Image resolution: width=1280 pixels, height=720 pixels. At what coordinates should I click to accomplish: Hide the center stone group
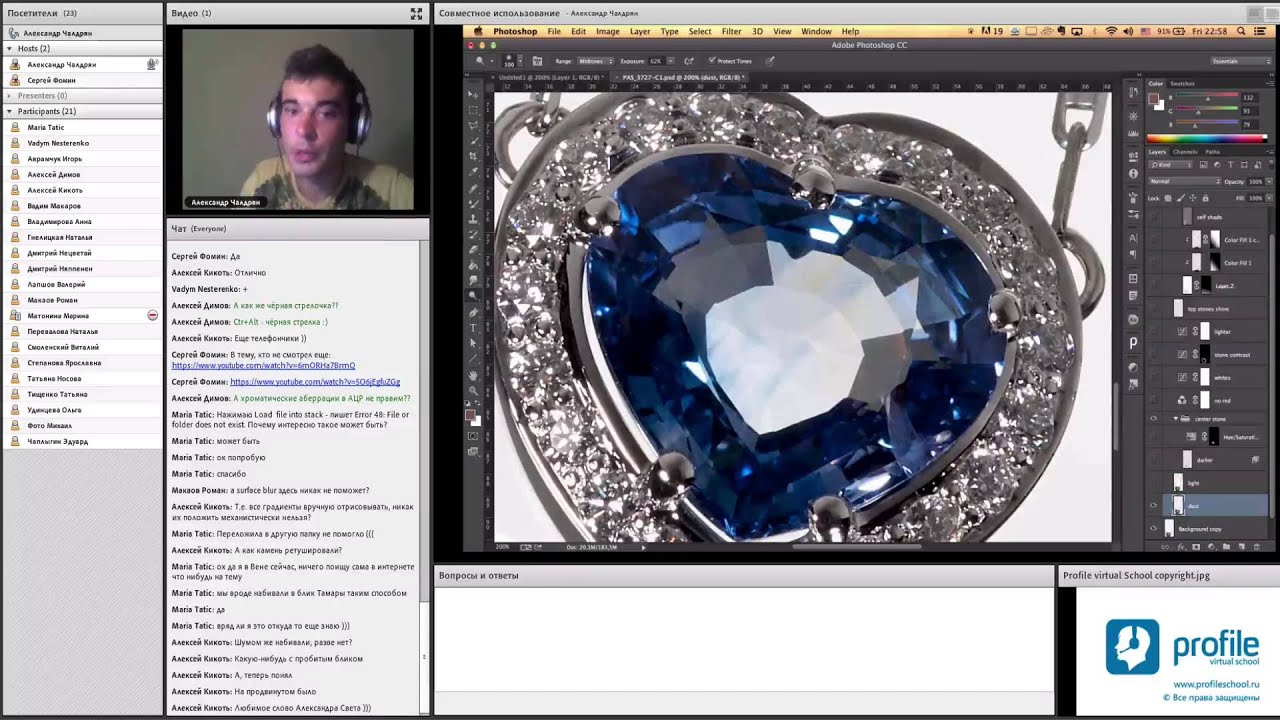click(1153, 418)
